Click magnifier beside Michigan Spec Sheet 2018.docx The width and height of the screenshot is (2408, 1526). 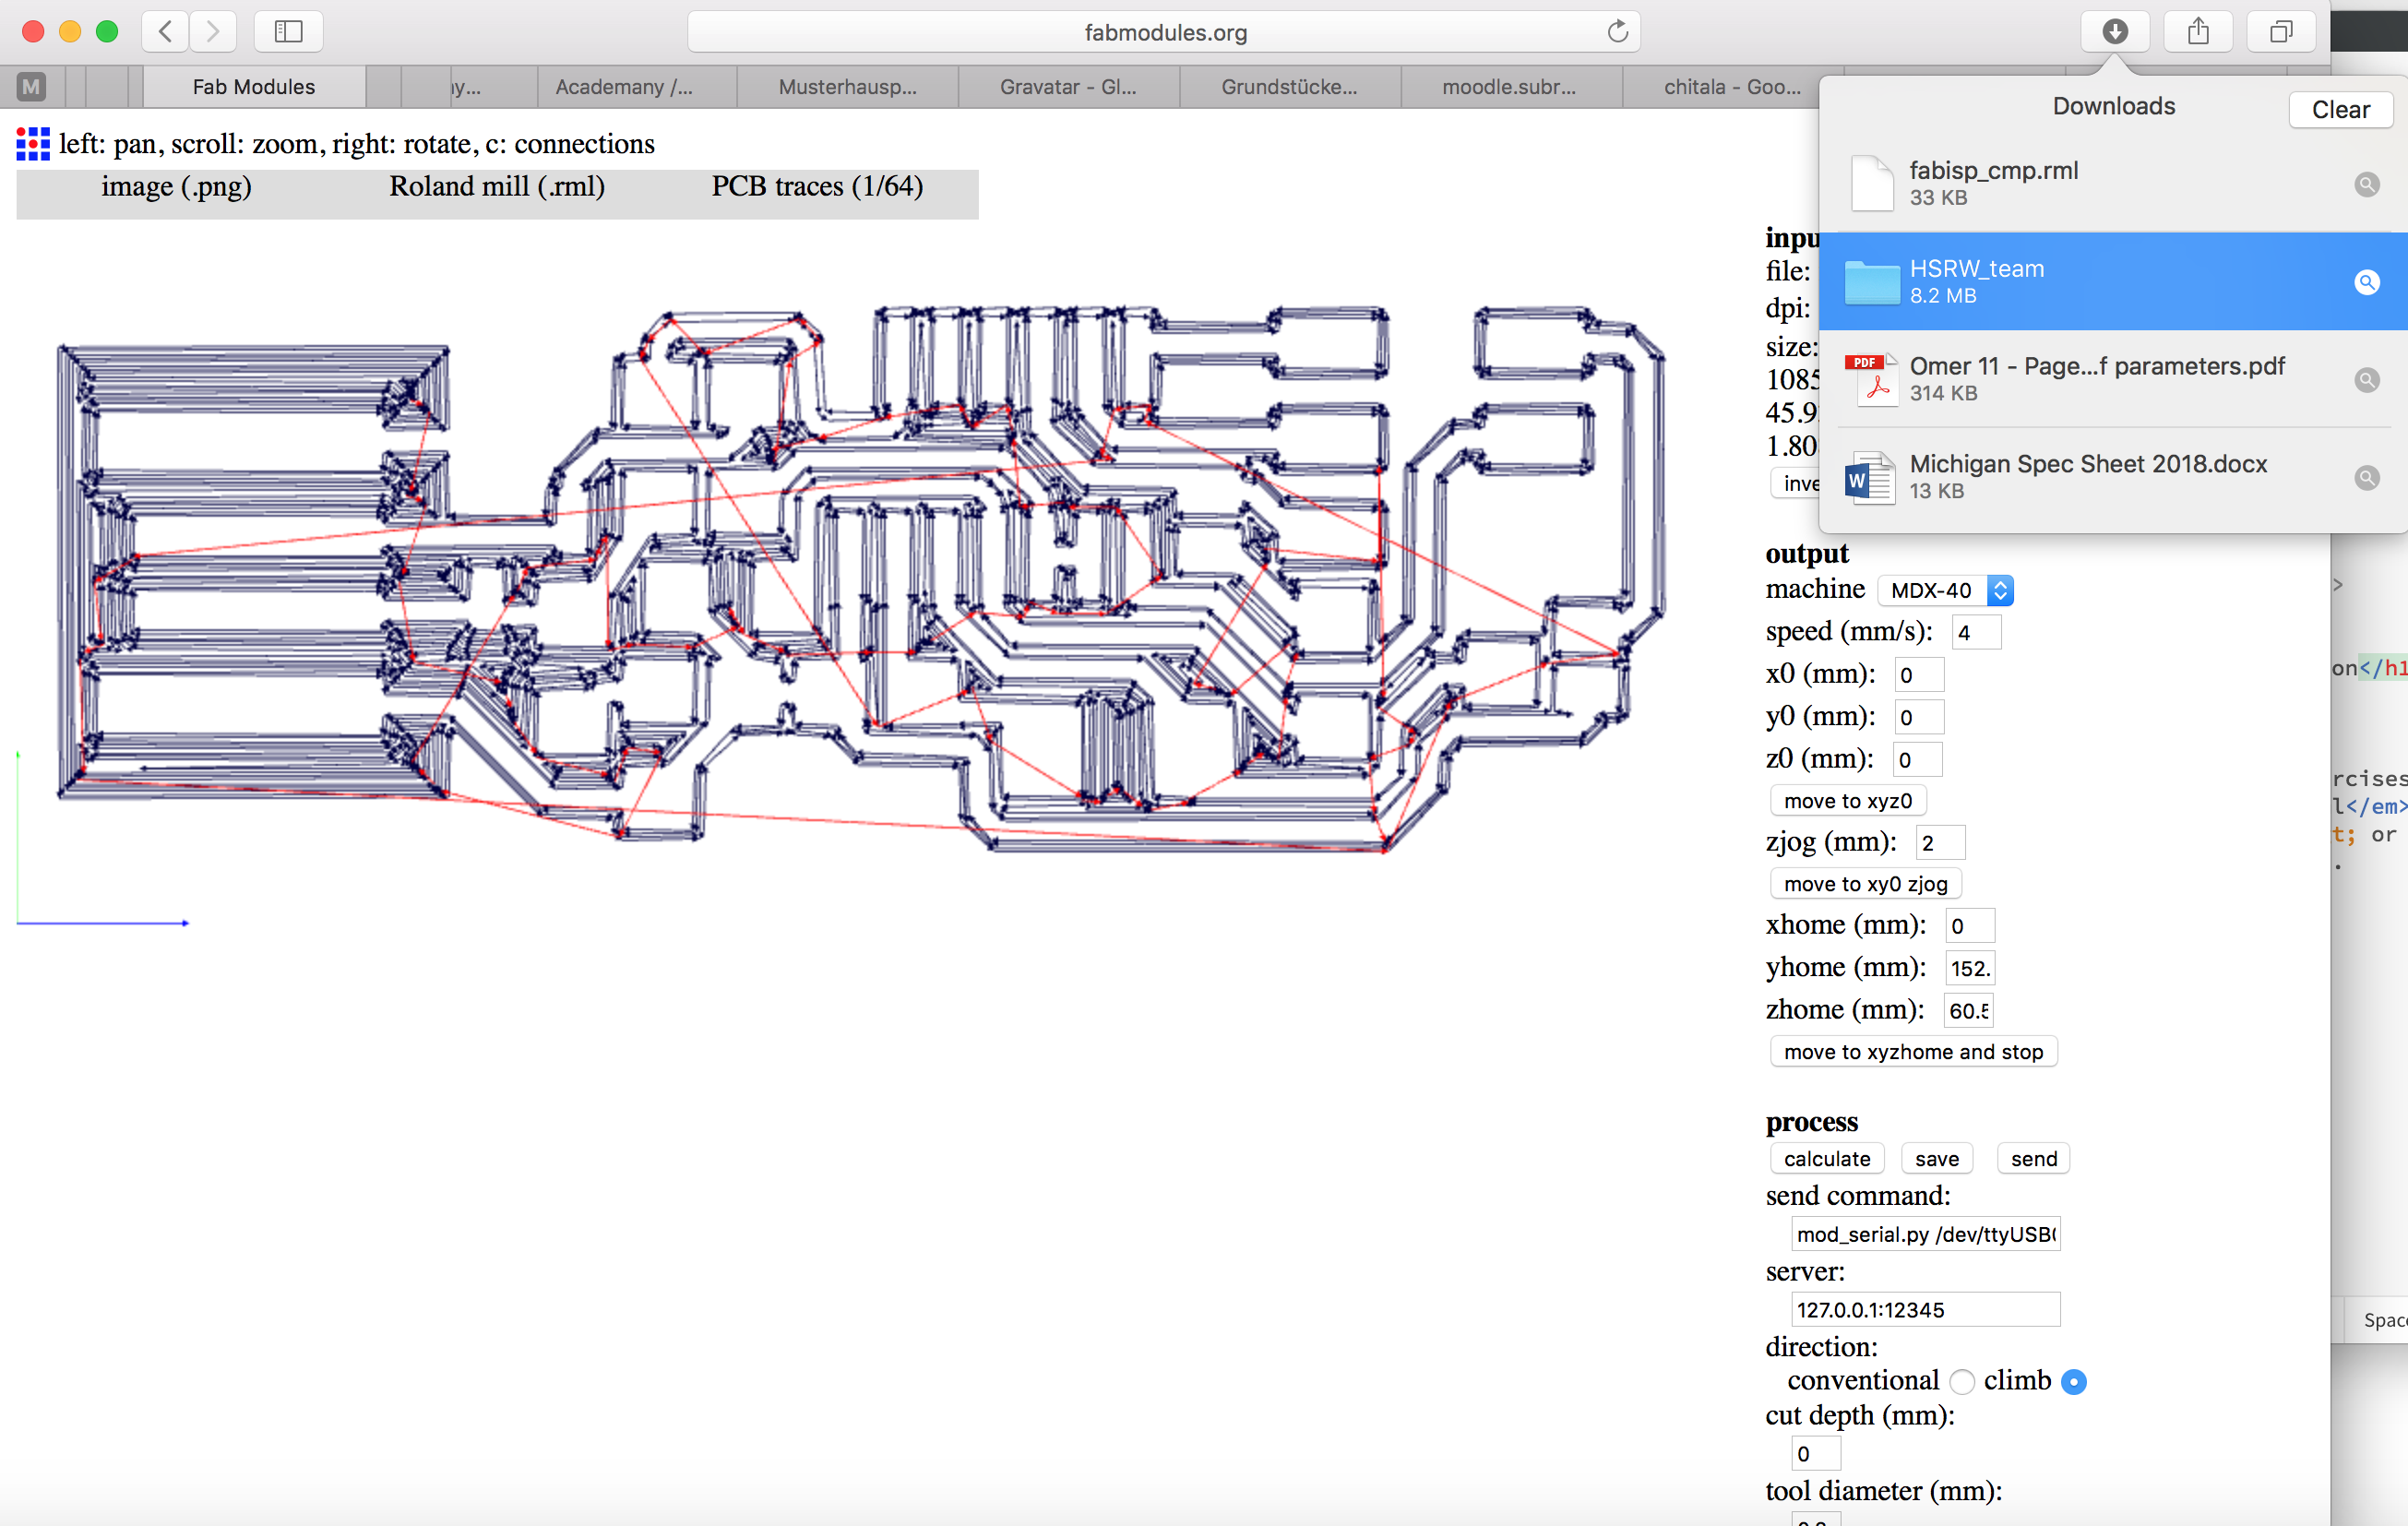pyautogui.click(x=2366, y=477)
